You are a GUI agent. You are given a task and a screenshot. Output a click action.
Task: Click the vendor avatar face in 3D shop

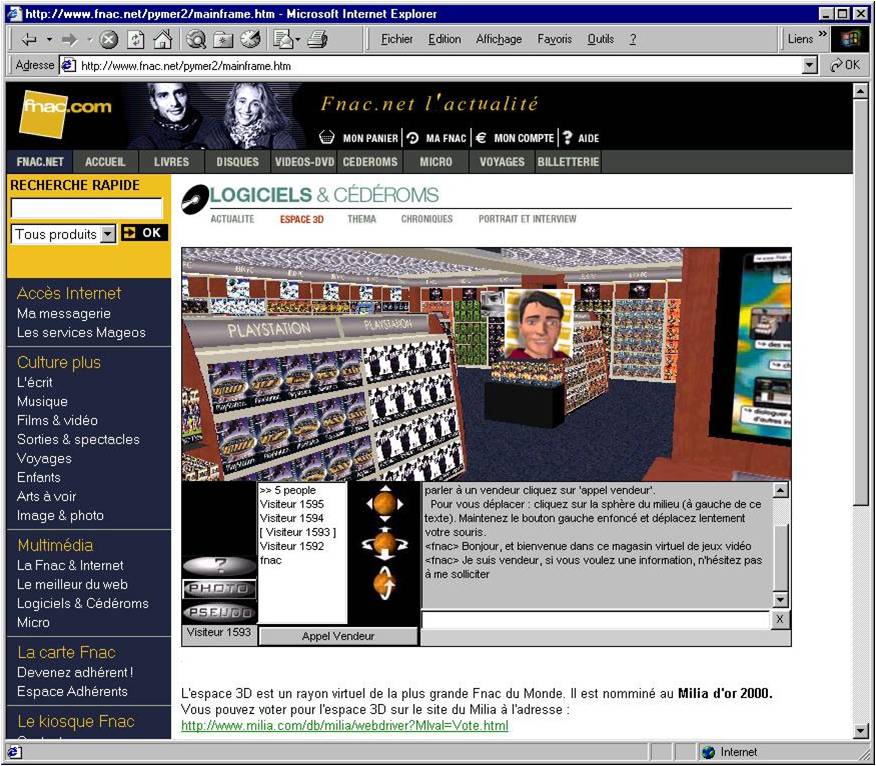tap(539, 324)
